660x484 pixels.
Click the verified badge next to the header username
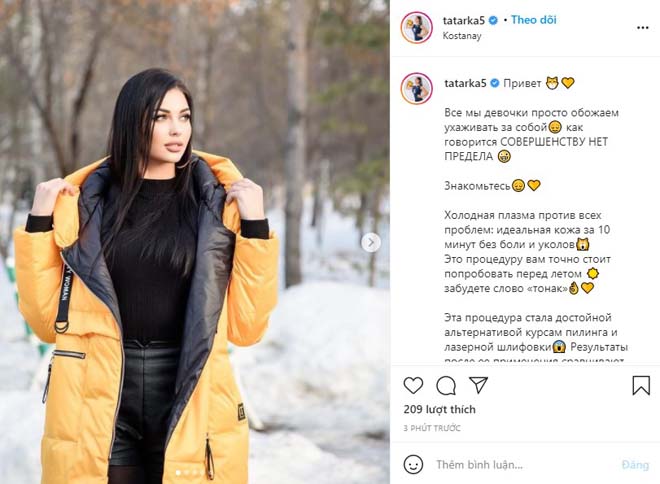(x=494, y=20)
